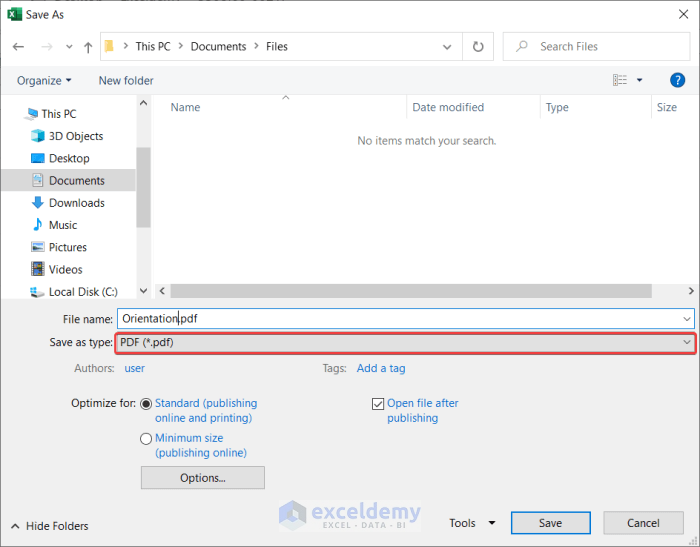Go up one folder level
This screenshot has width=700, height=547.
click(88, 47)
